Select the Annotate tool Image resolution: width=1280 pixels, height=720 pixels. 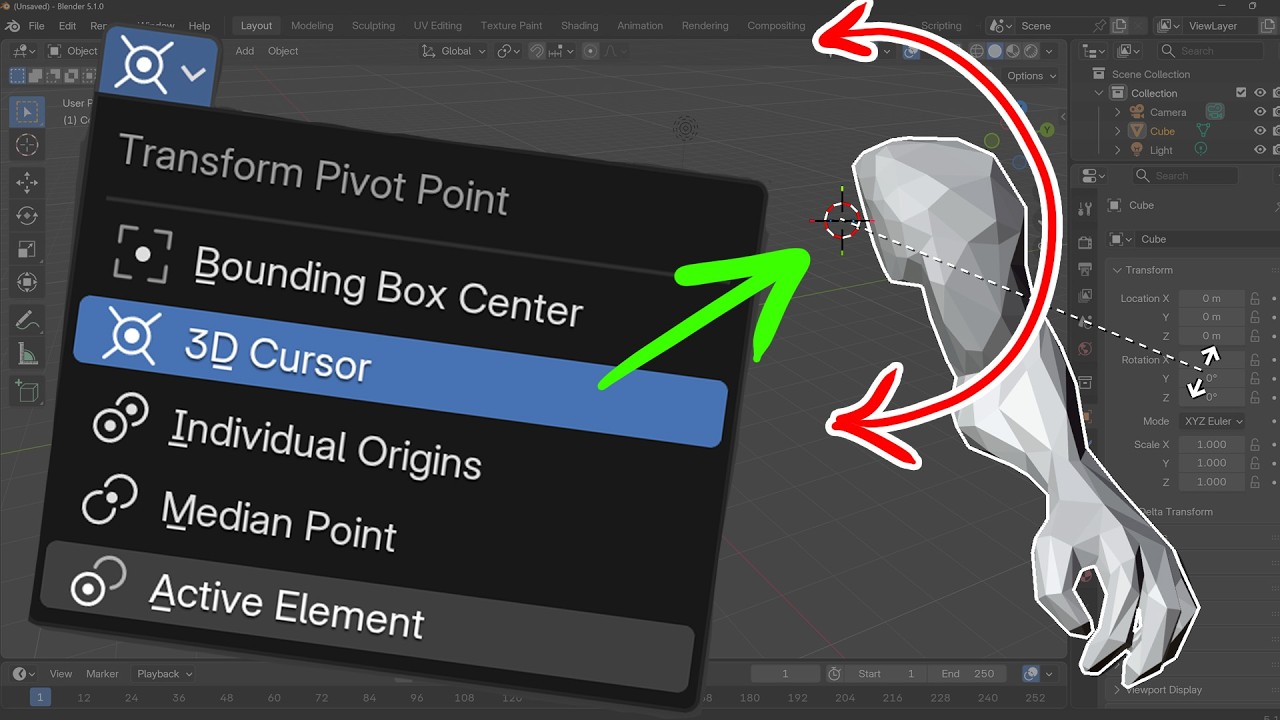point(27,320)
